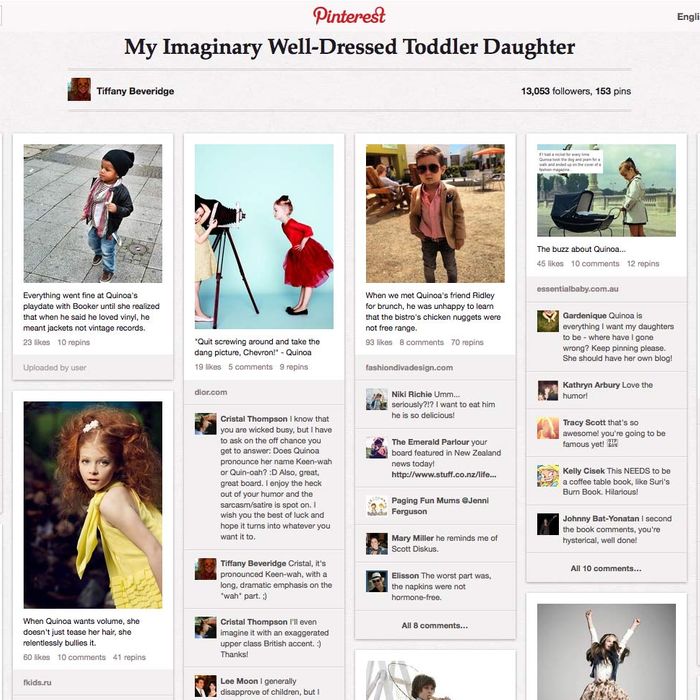
Task: Open the red dress camera pin image
Action: 264,236
